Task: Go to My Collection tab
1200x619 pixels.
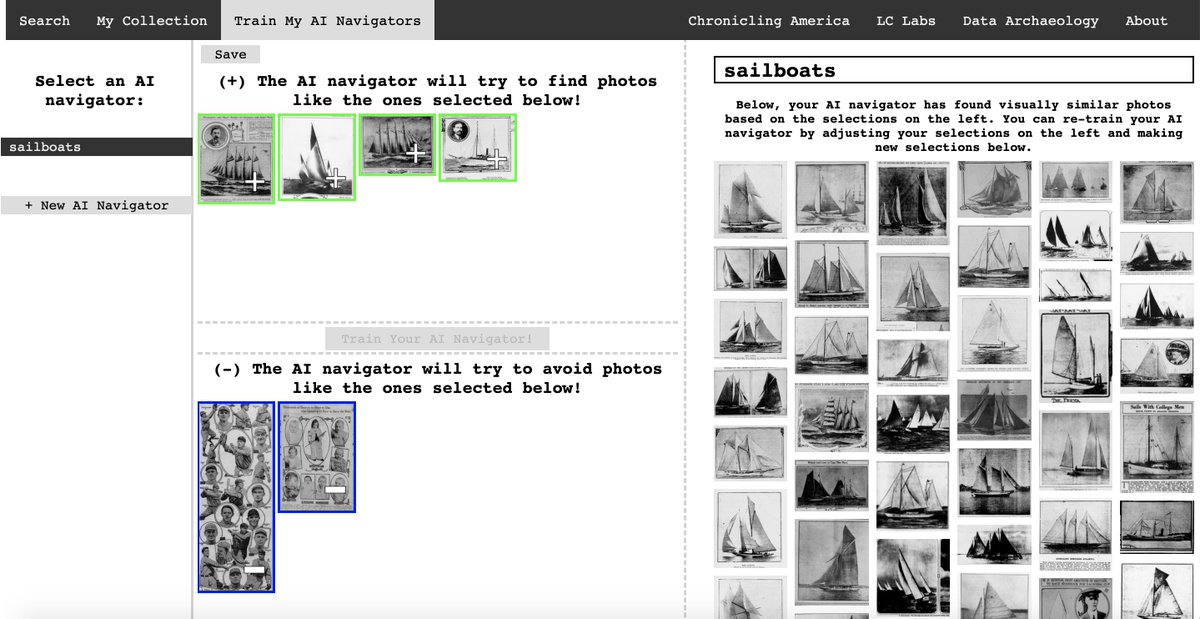Action: click(x=152, y=20)
